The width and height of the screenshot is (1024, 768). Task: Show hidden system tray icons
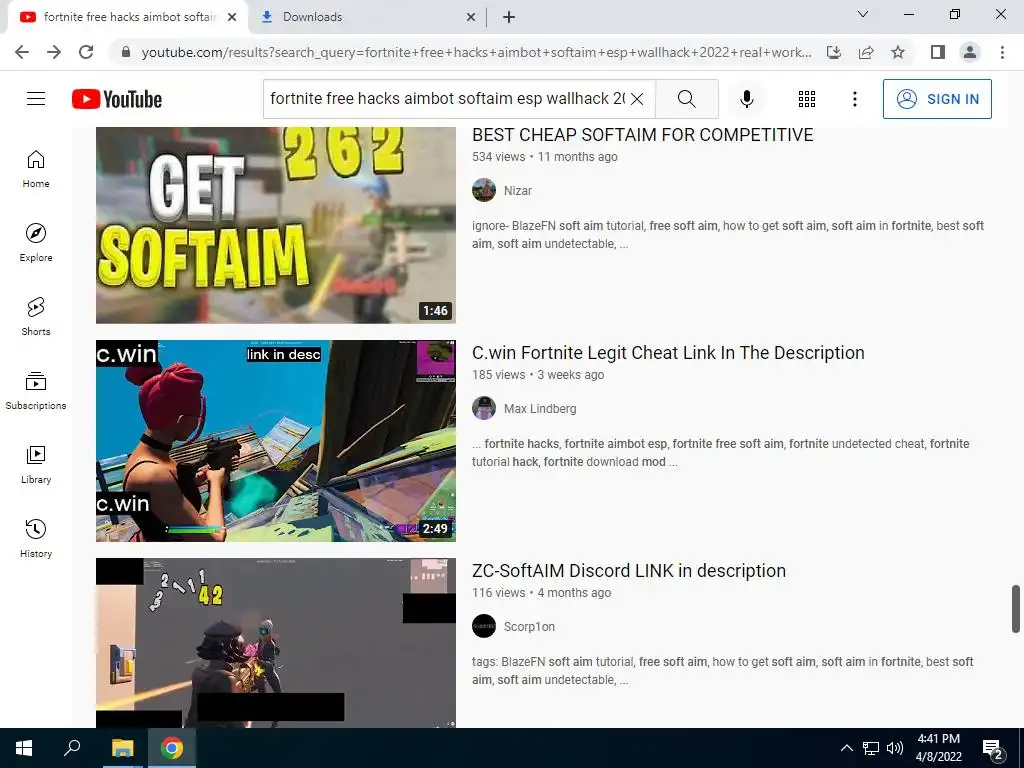pos(846,748)
